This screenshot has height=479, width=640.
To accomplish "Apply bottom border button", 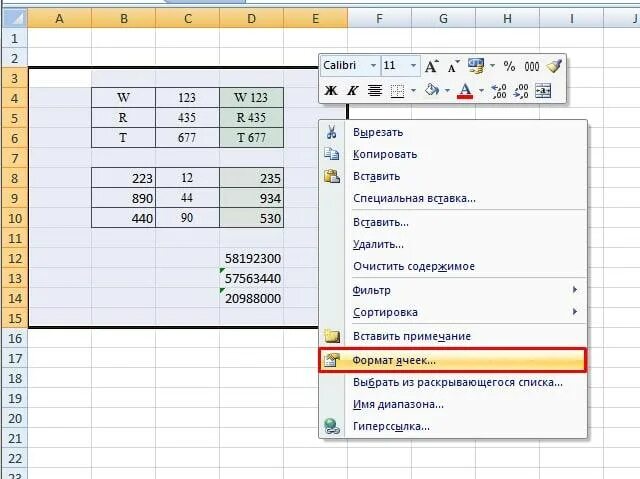I will [397, 91].
